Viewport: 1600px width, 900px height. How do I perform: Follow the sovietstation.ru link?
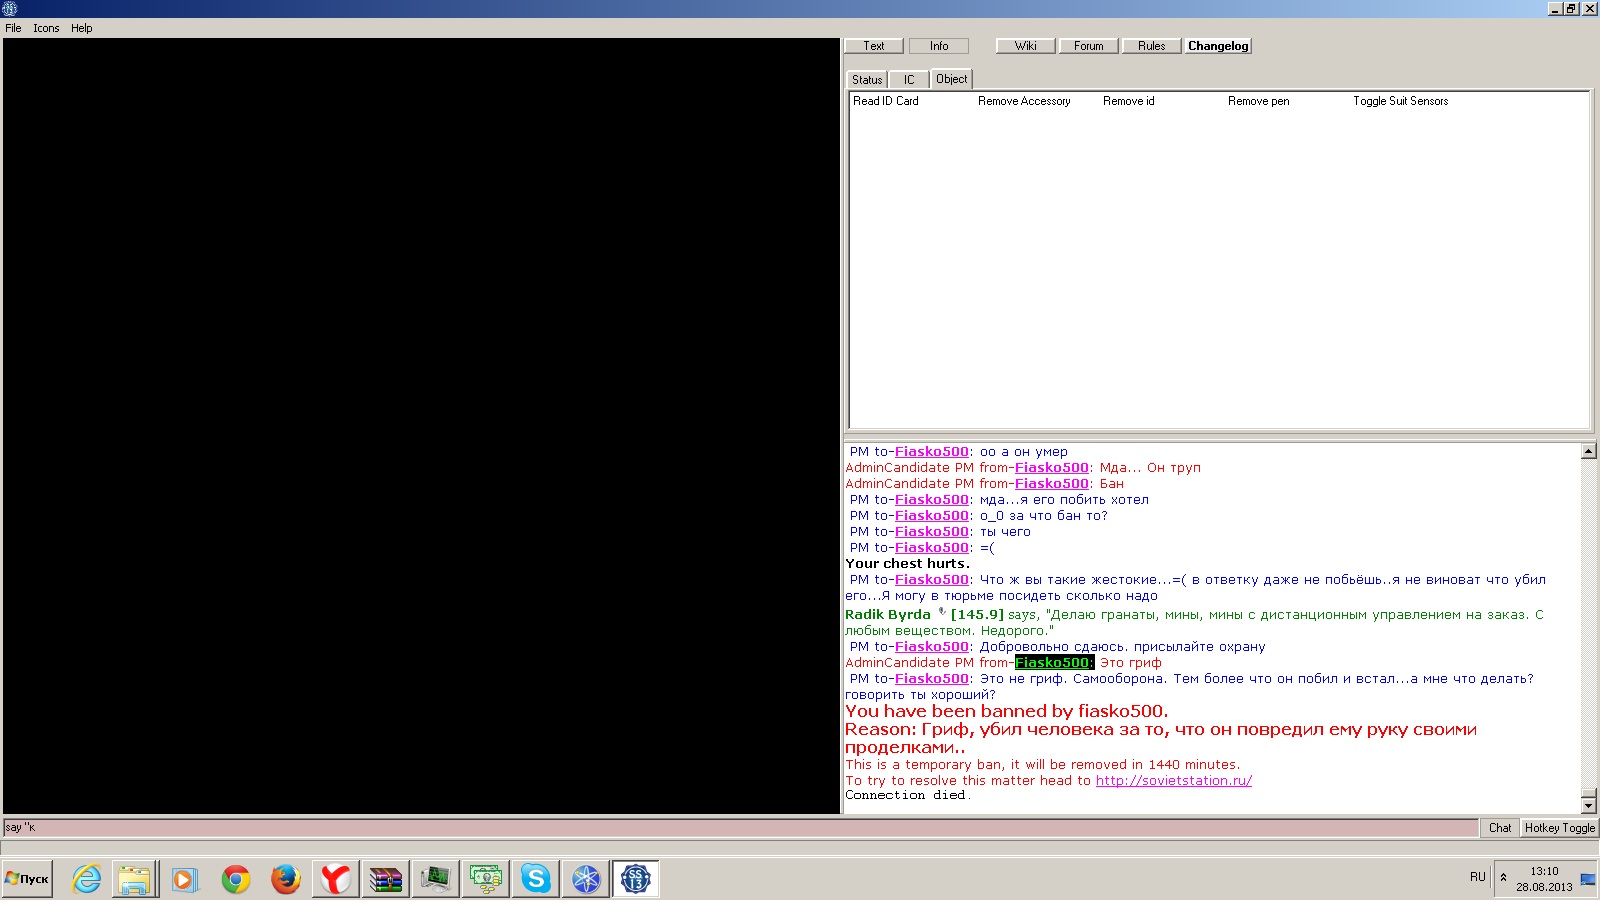1173,781
